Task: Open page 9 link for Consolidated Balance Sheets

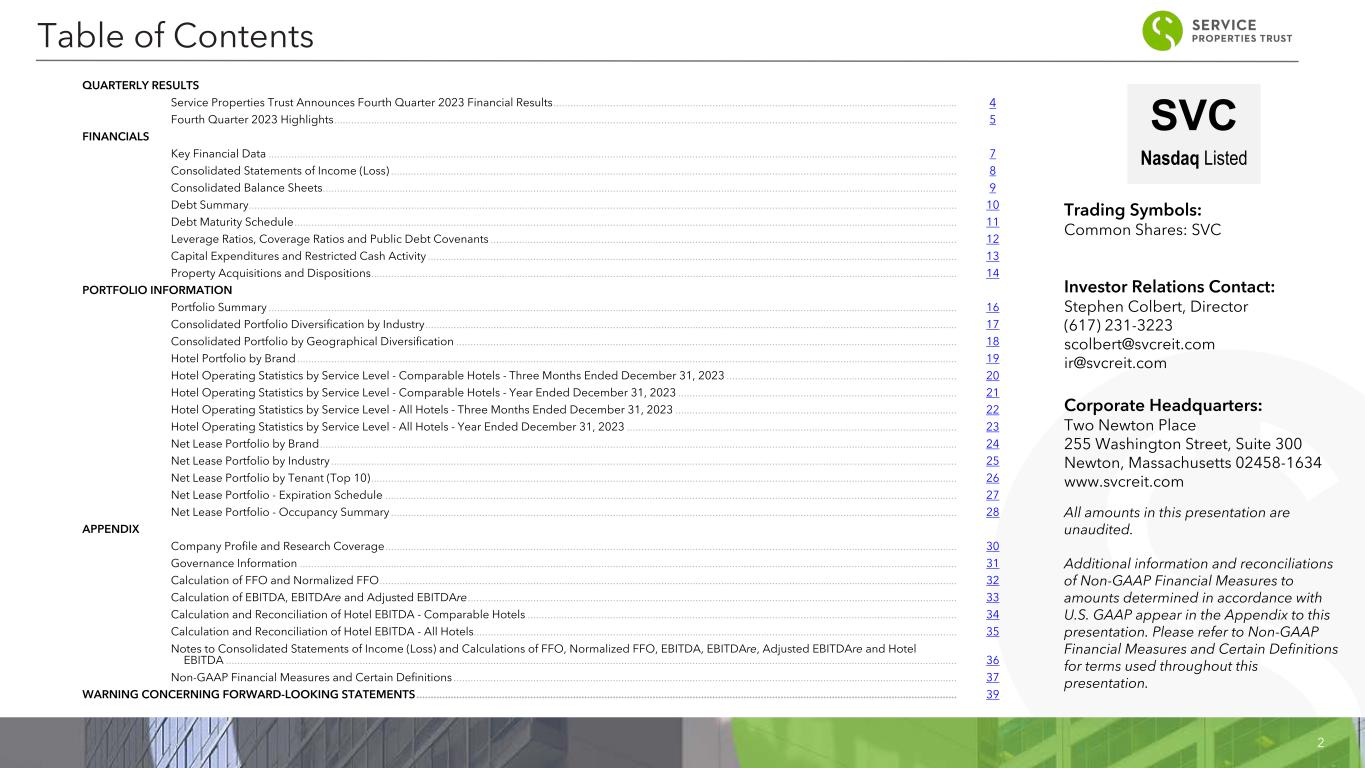Action: coord(991,188)
